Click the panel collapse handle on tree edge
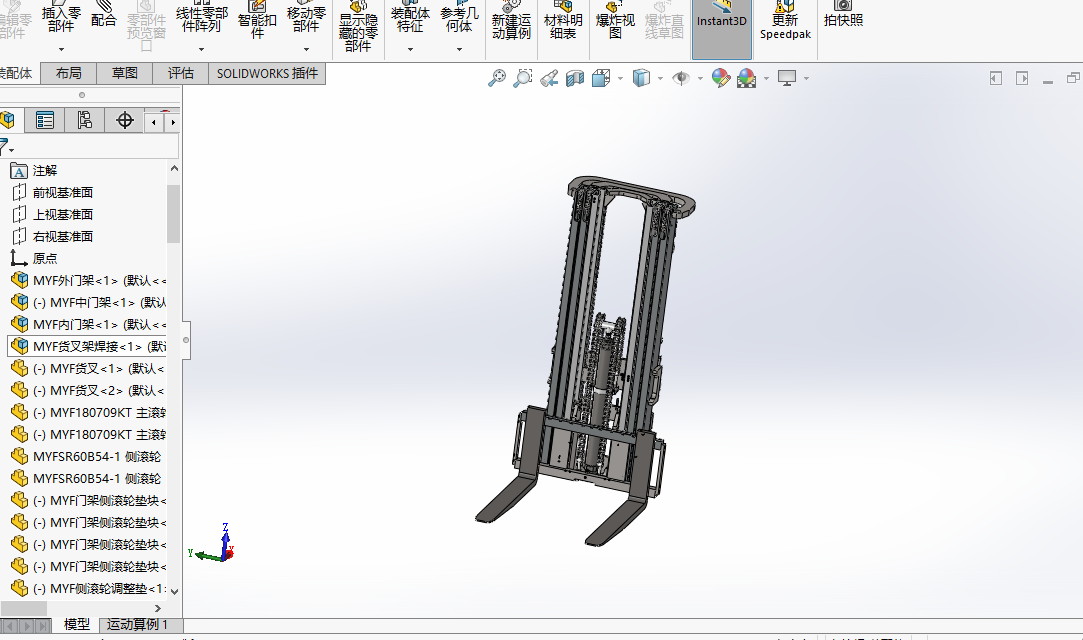 [x=186, y=340]
